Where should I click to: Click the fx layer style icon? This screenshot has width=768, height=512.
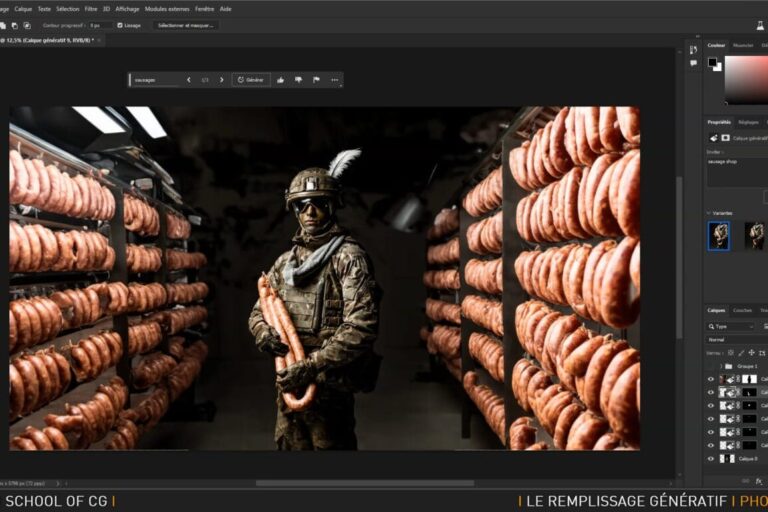[759, 482]
